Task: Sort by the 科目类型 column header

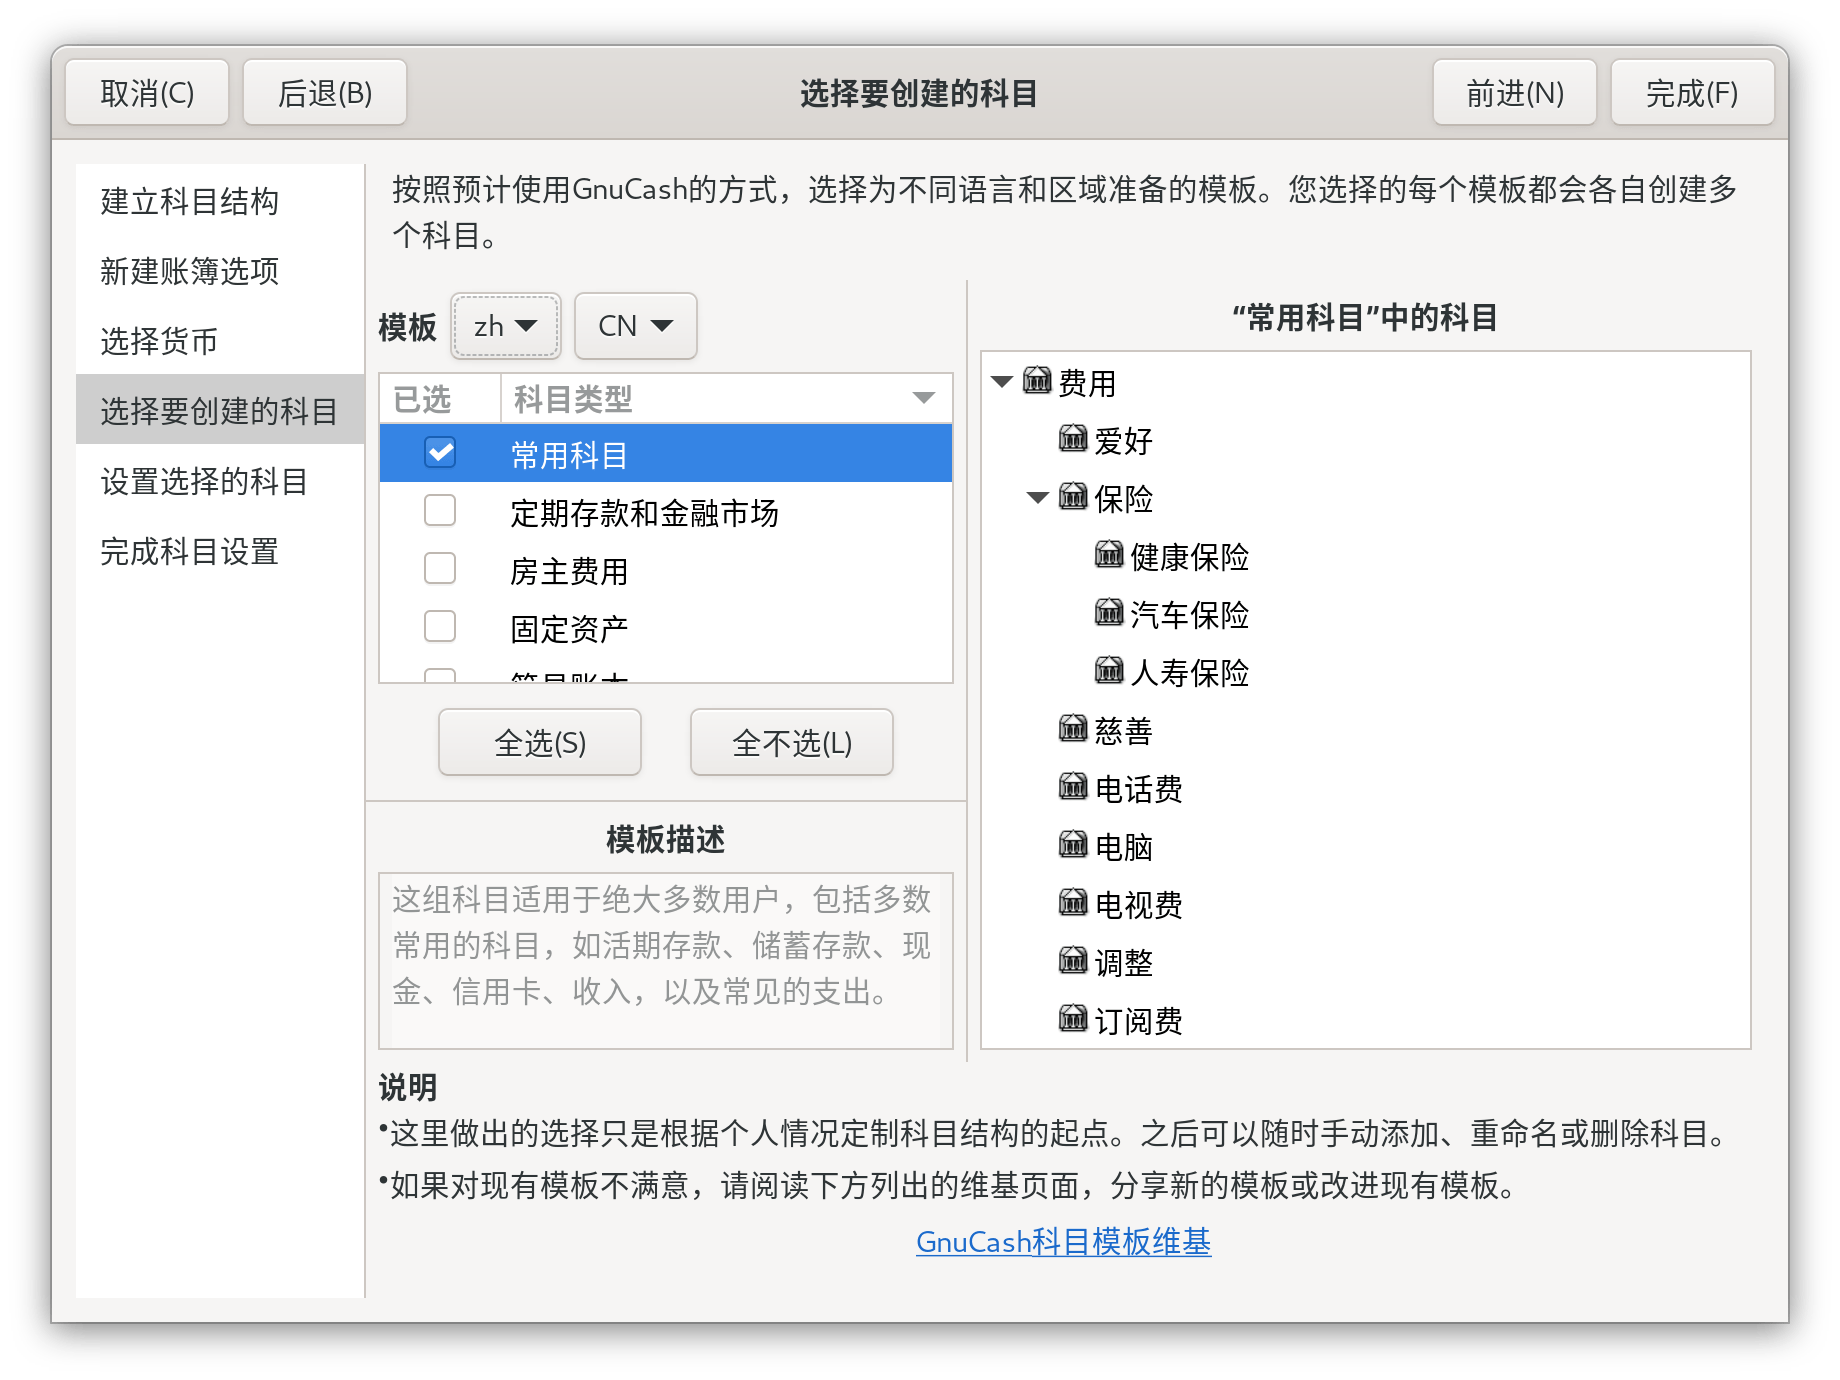Action: click(x=726, y=399)
